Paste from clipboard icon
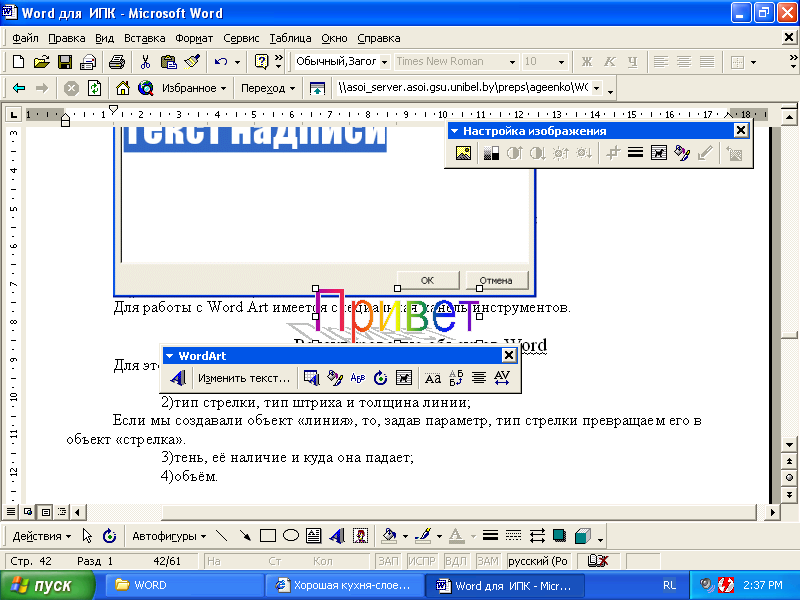800x600 pixels. click(168, 62)
